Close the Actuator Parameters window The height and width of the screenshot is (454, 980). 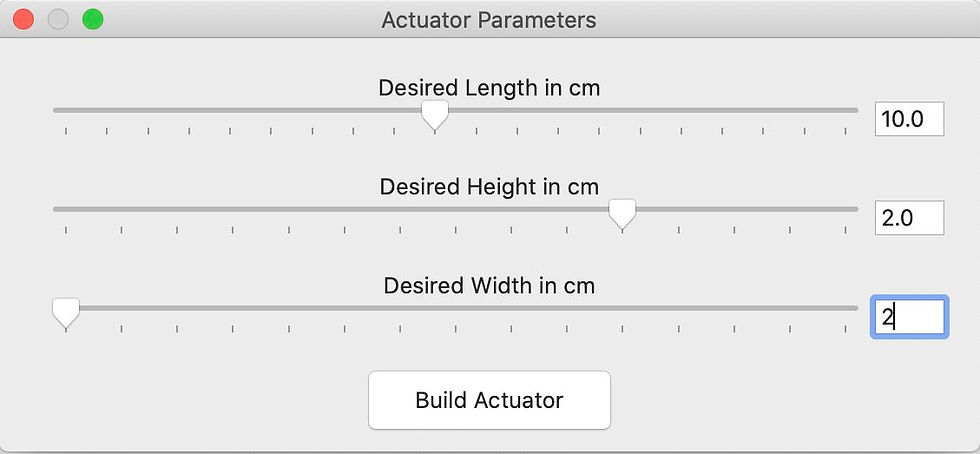pos(23,19)
